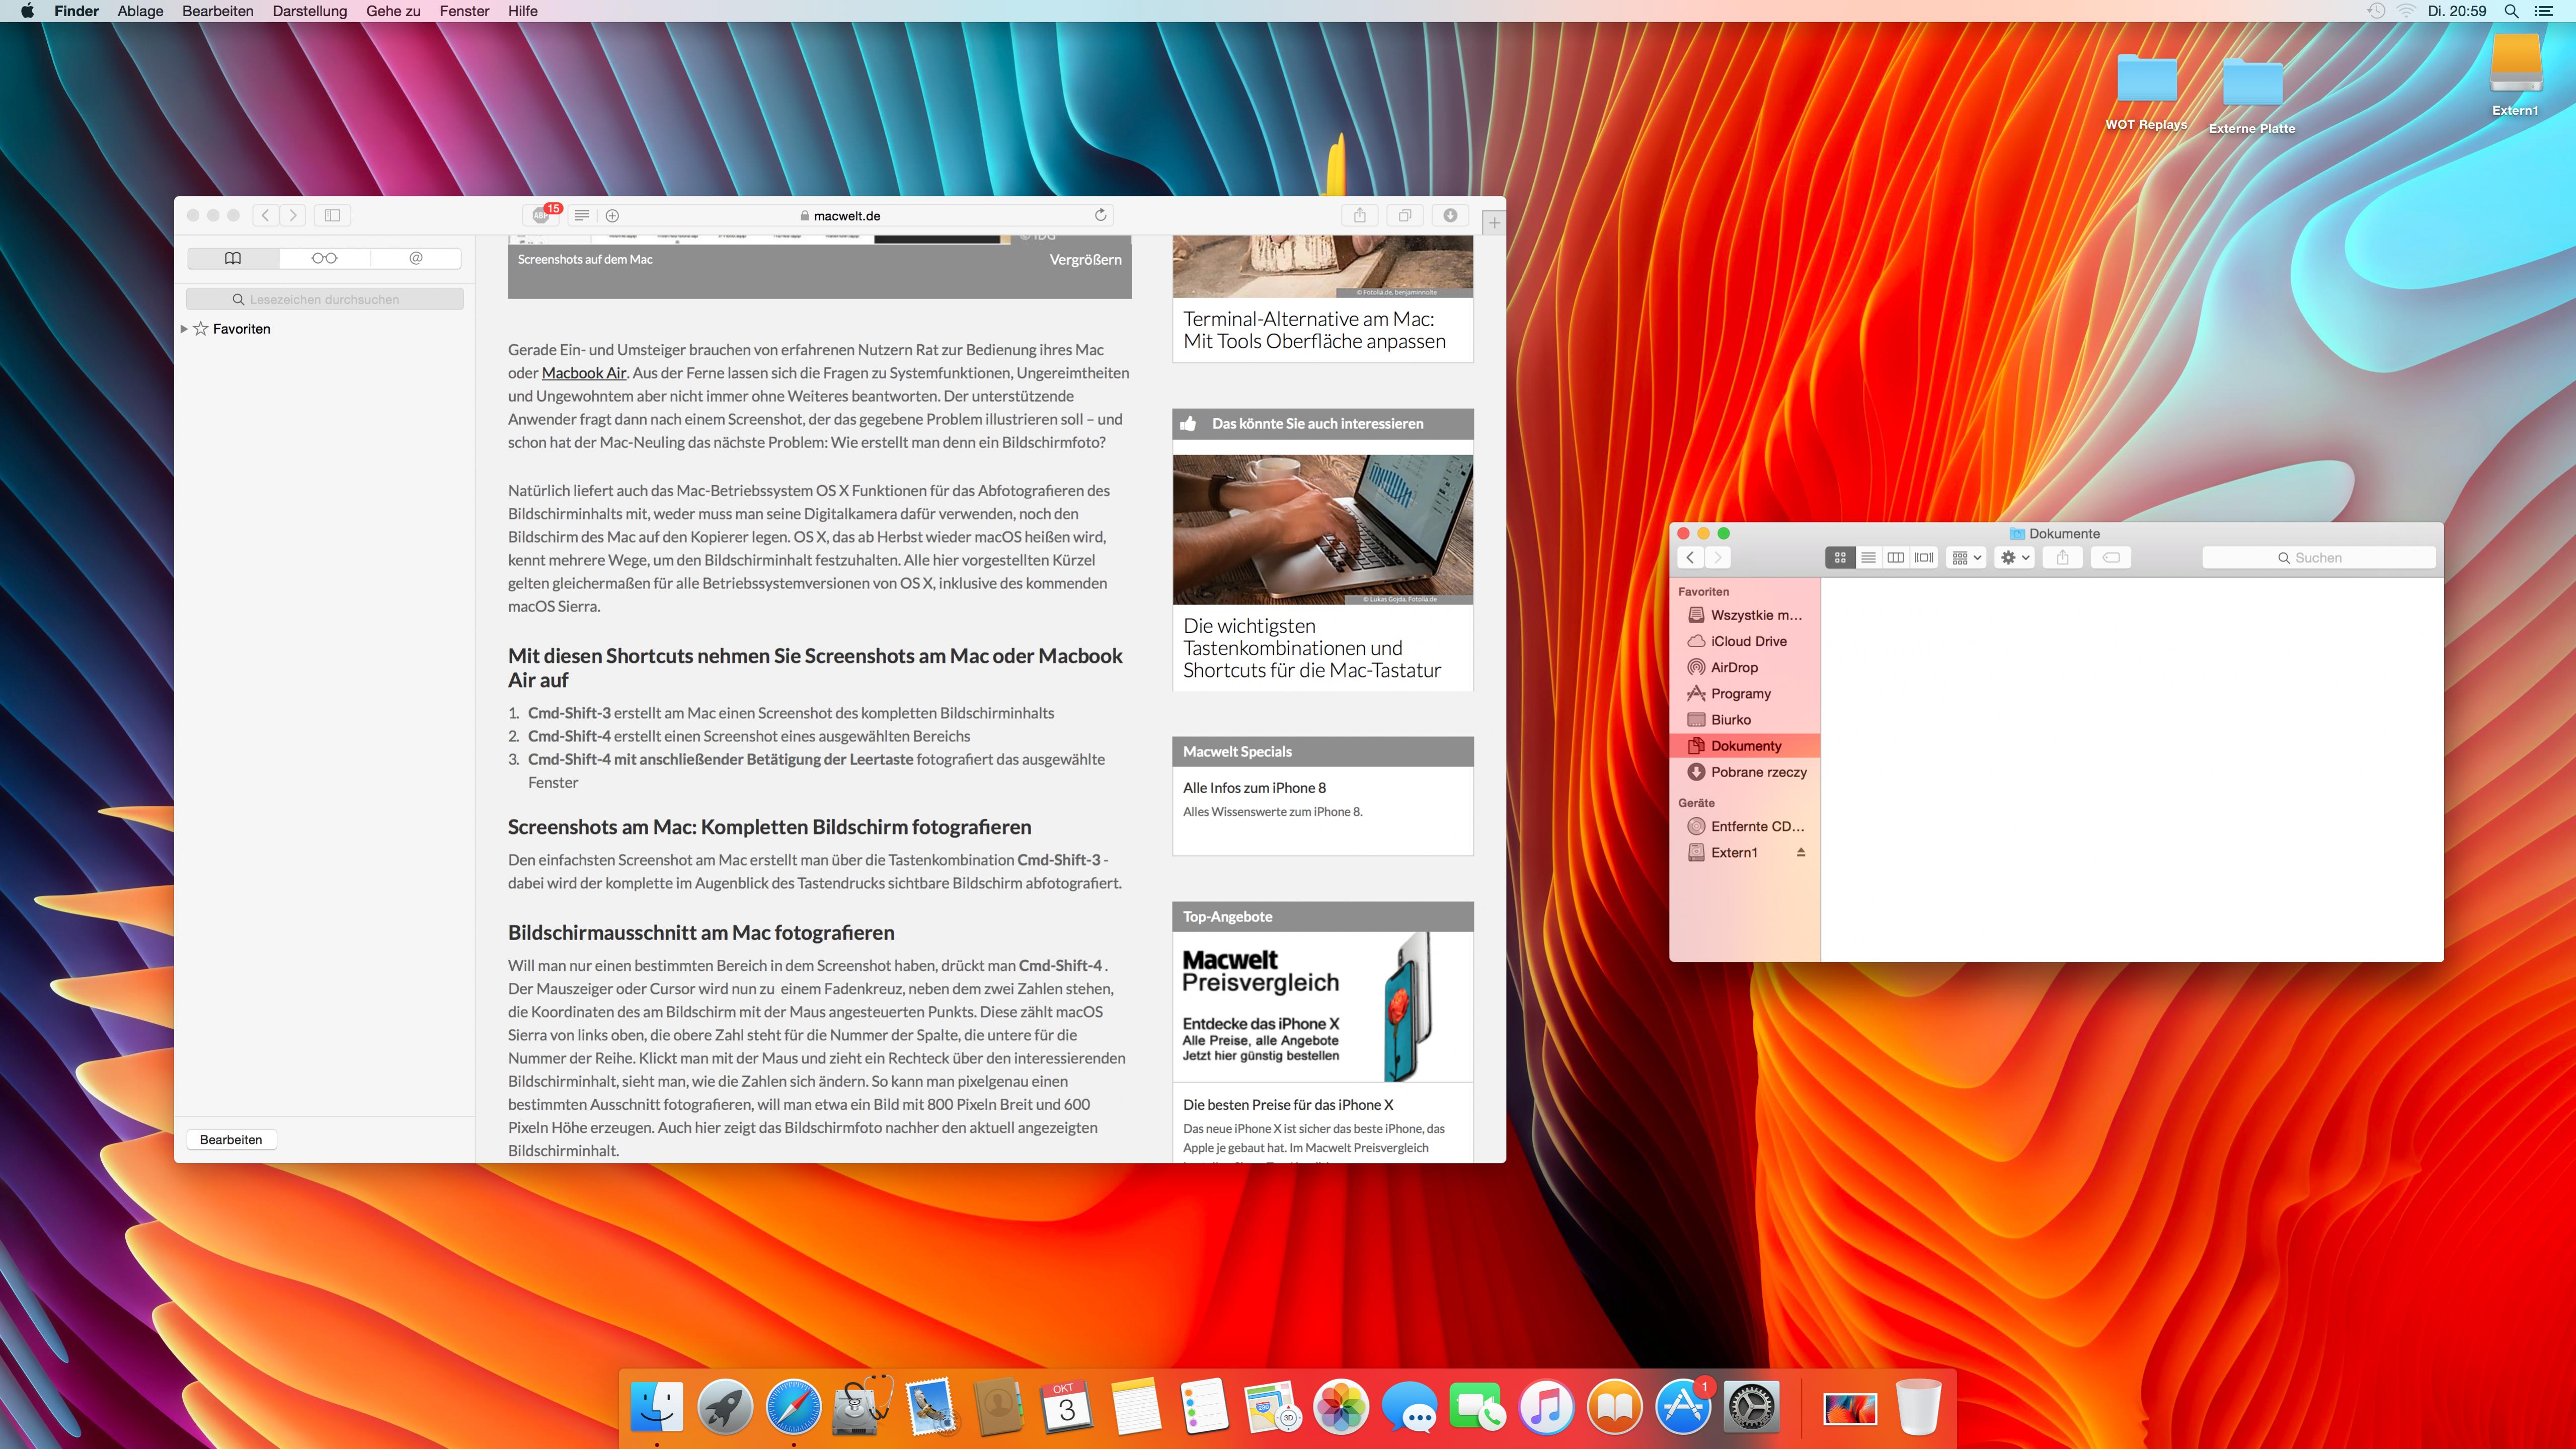Add new tab with plus button in Safari
The image size is (2576, 1449).
[1494, 223]
